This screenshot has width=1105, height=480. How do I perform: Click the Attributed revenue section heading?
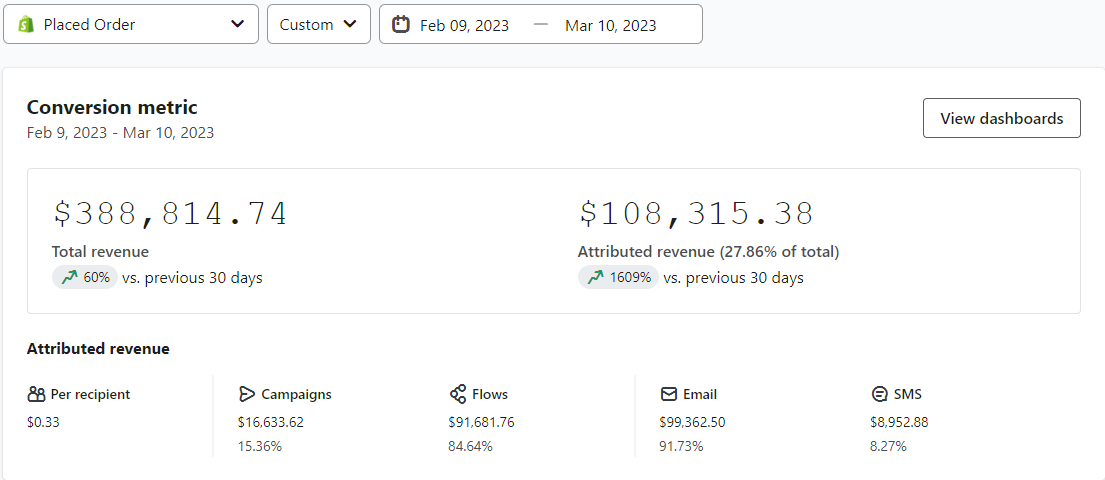point(98,349)
